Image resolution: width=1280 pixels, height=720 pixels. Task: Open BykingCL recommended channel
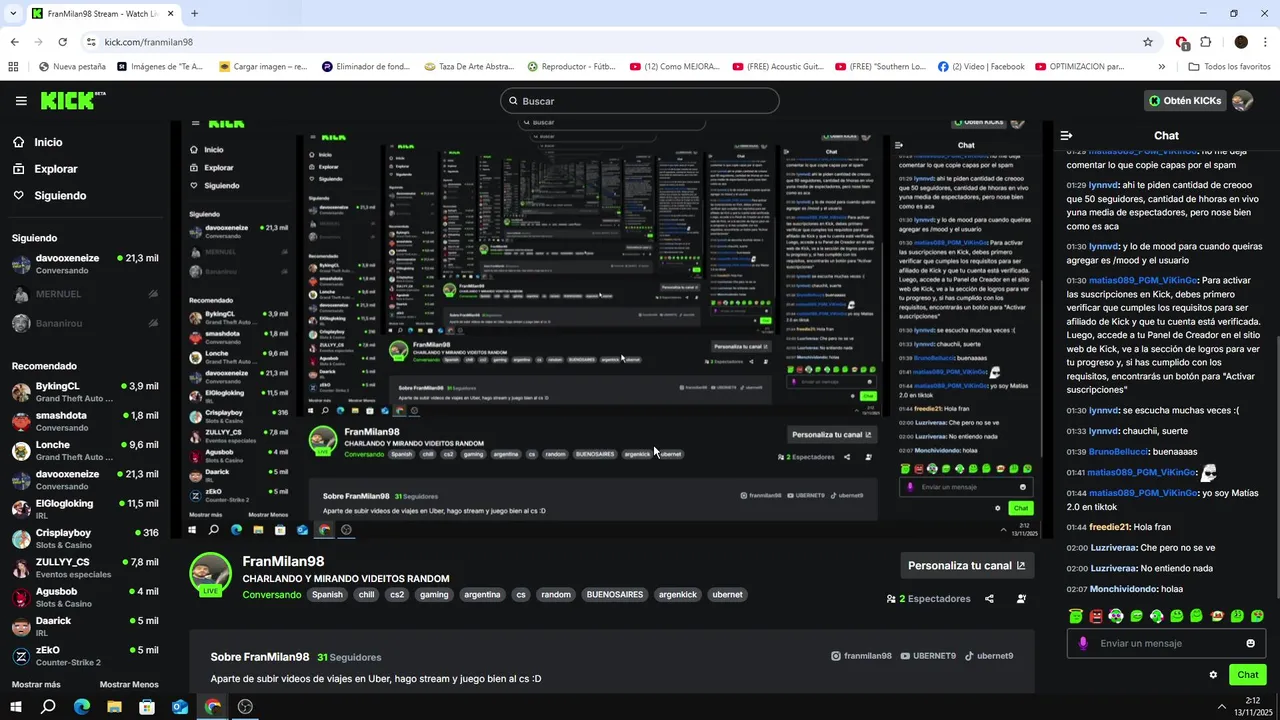pos(85,392)
